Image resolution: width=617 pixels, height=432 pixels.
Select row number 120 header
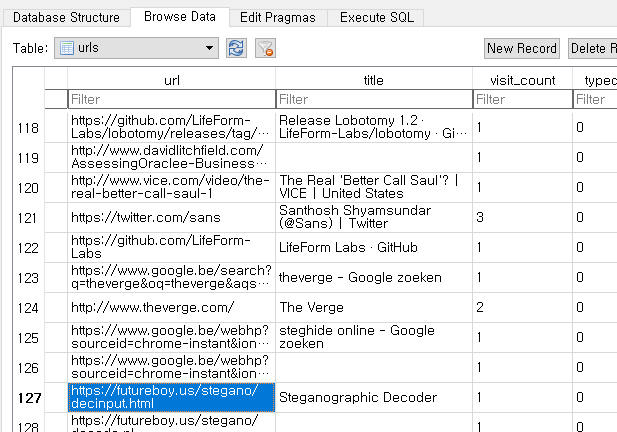[28, 188]
